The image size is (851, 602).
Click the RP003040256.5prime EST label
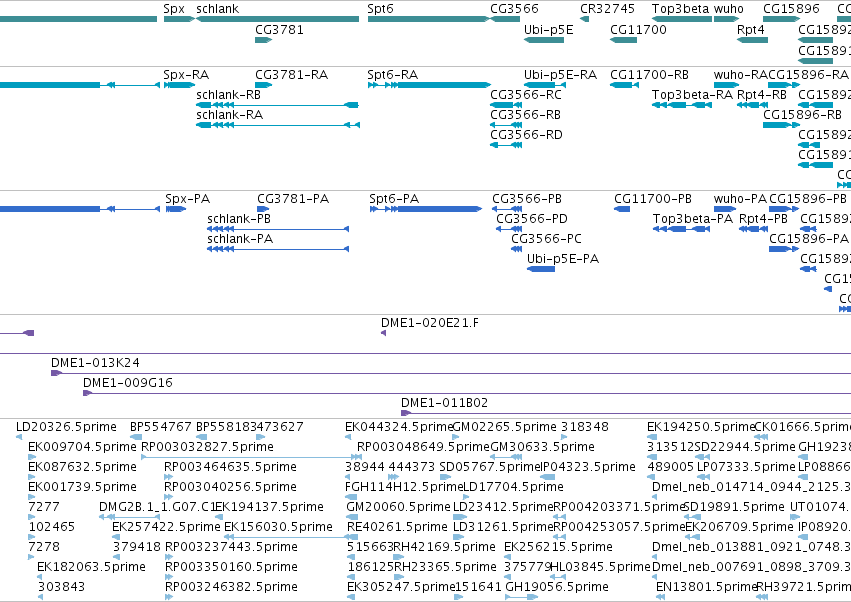click(230, 487)
